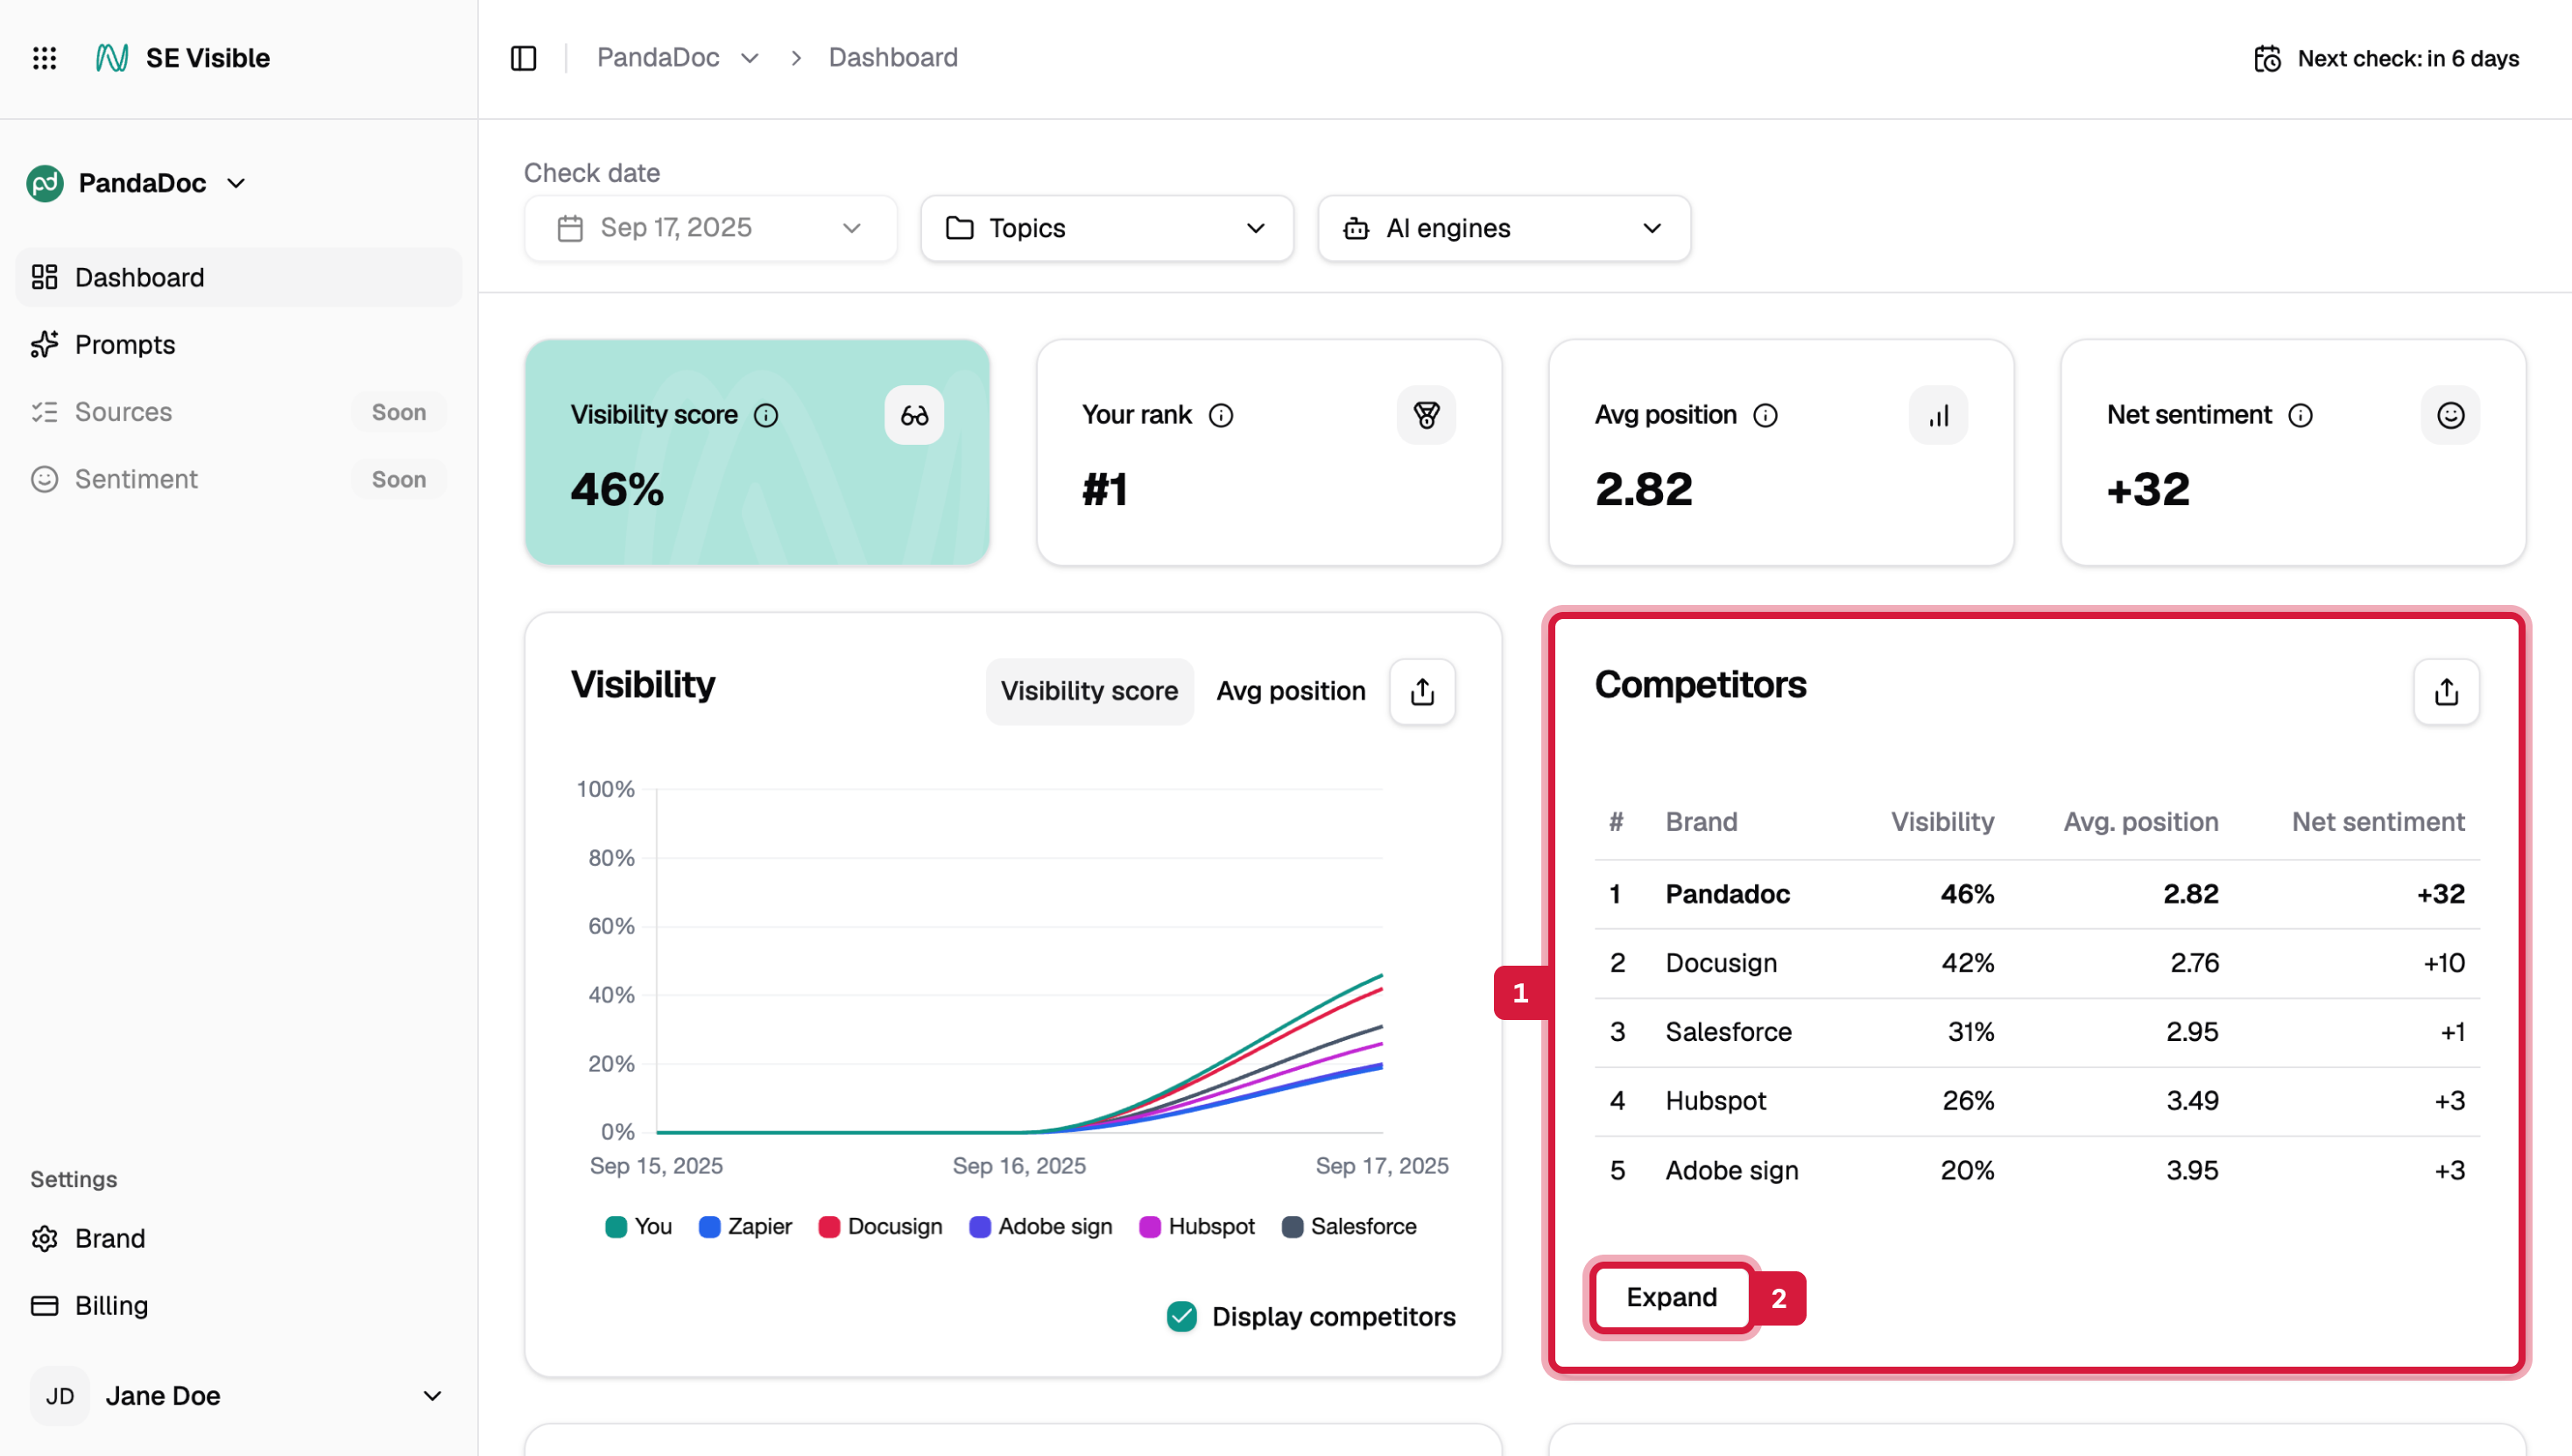Screen dimensions: 2572x1456
Task: Toggle the eye icon on the Visibility score card
Action: (x=913, y=415)
